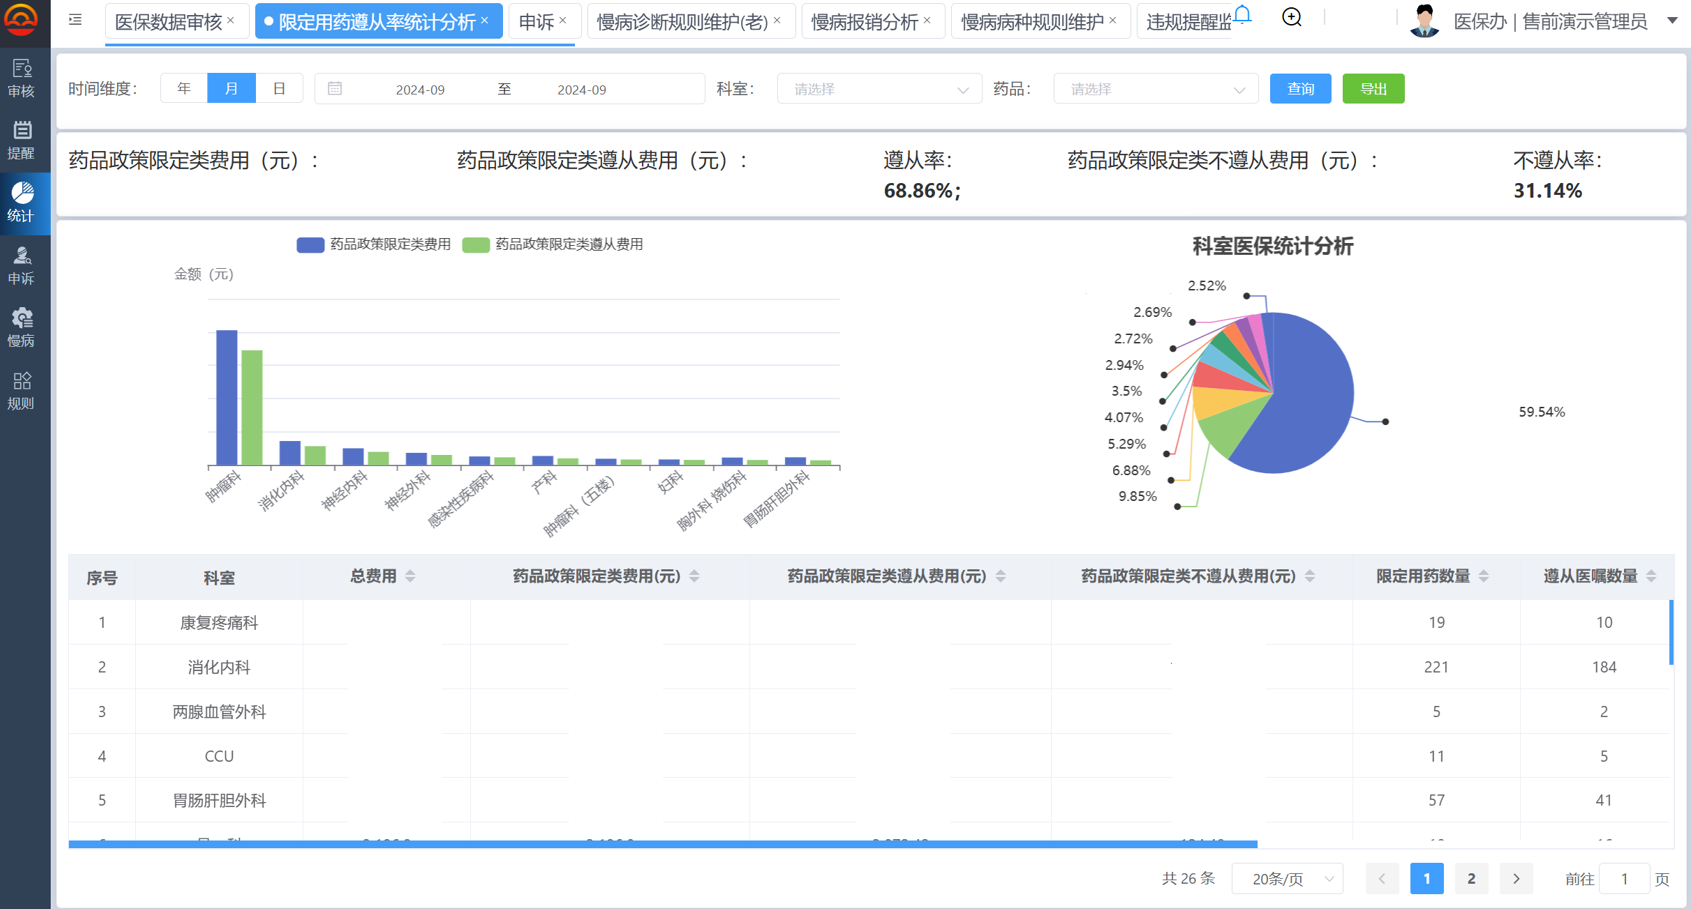The height and width of the screenshot is (909, 1691).
Task: Collapse sidebar with the hamburger menu icon
Action: (x=75, y=20)
